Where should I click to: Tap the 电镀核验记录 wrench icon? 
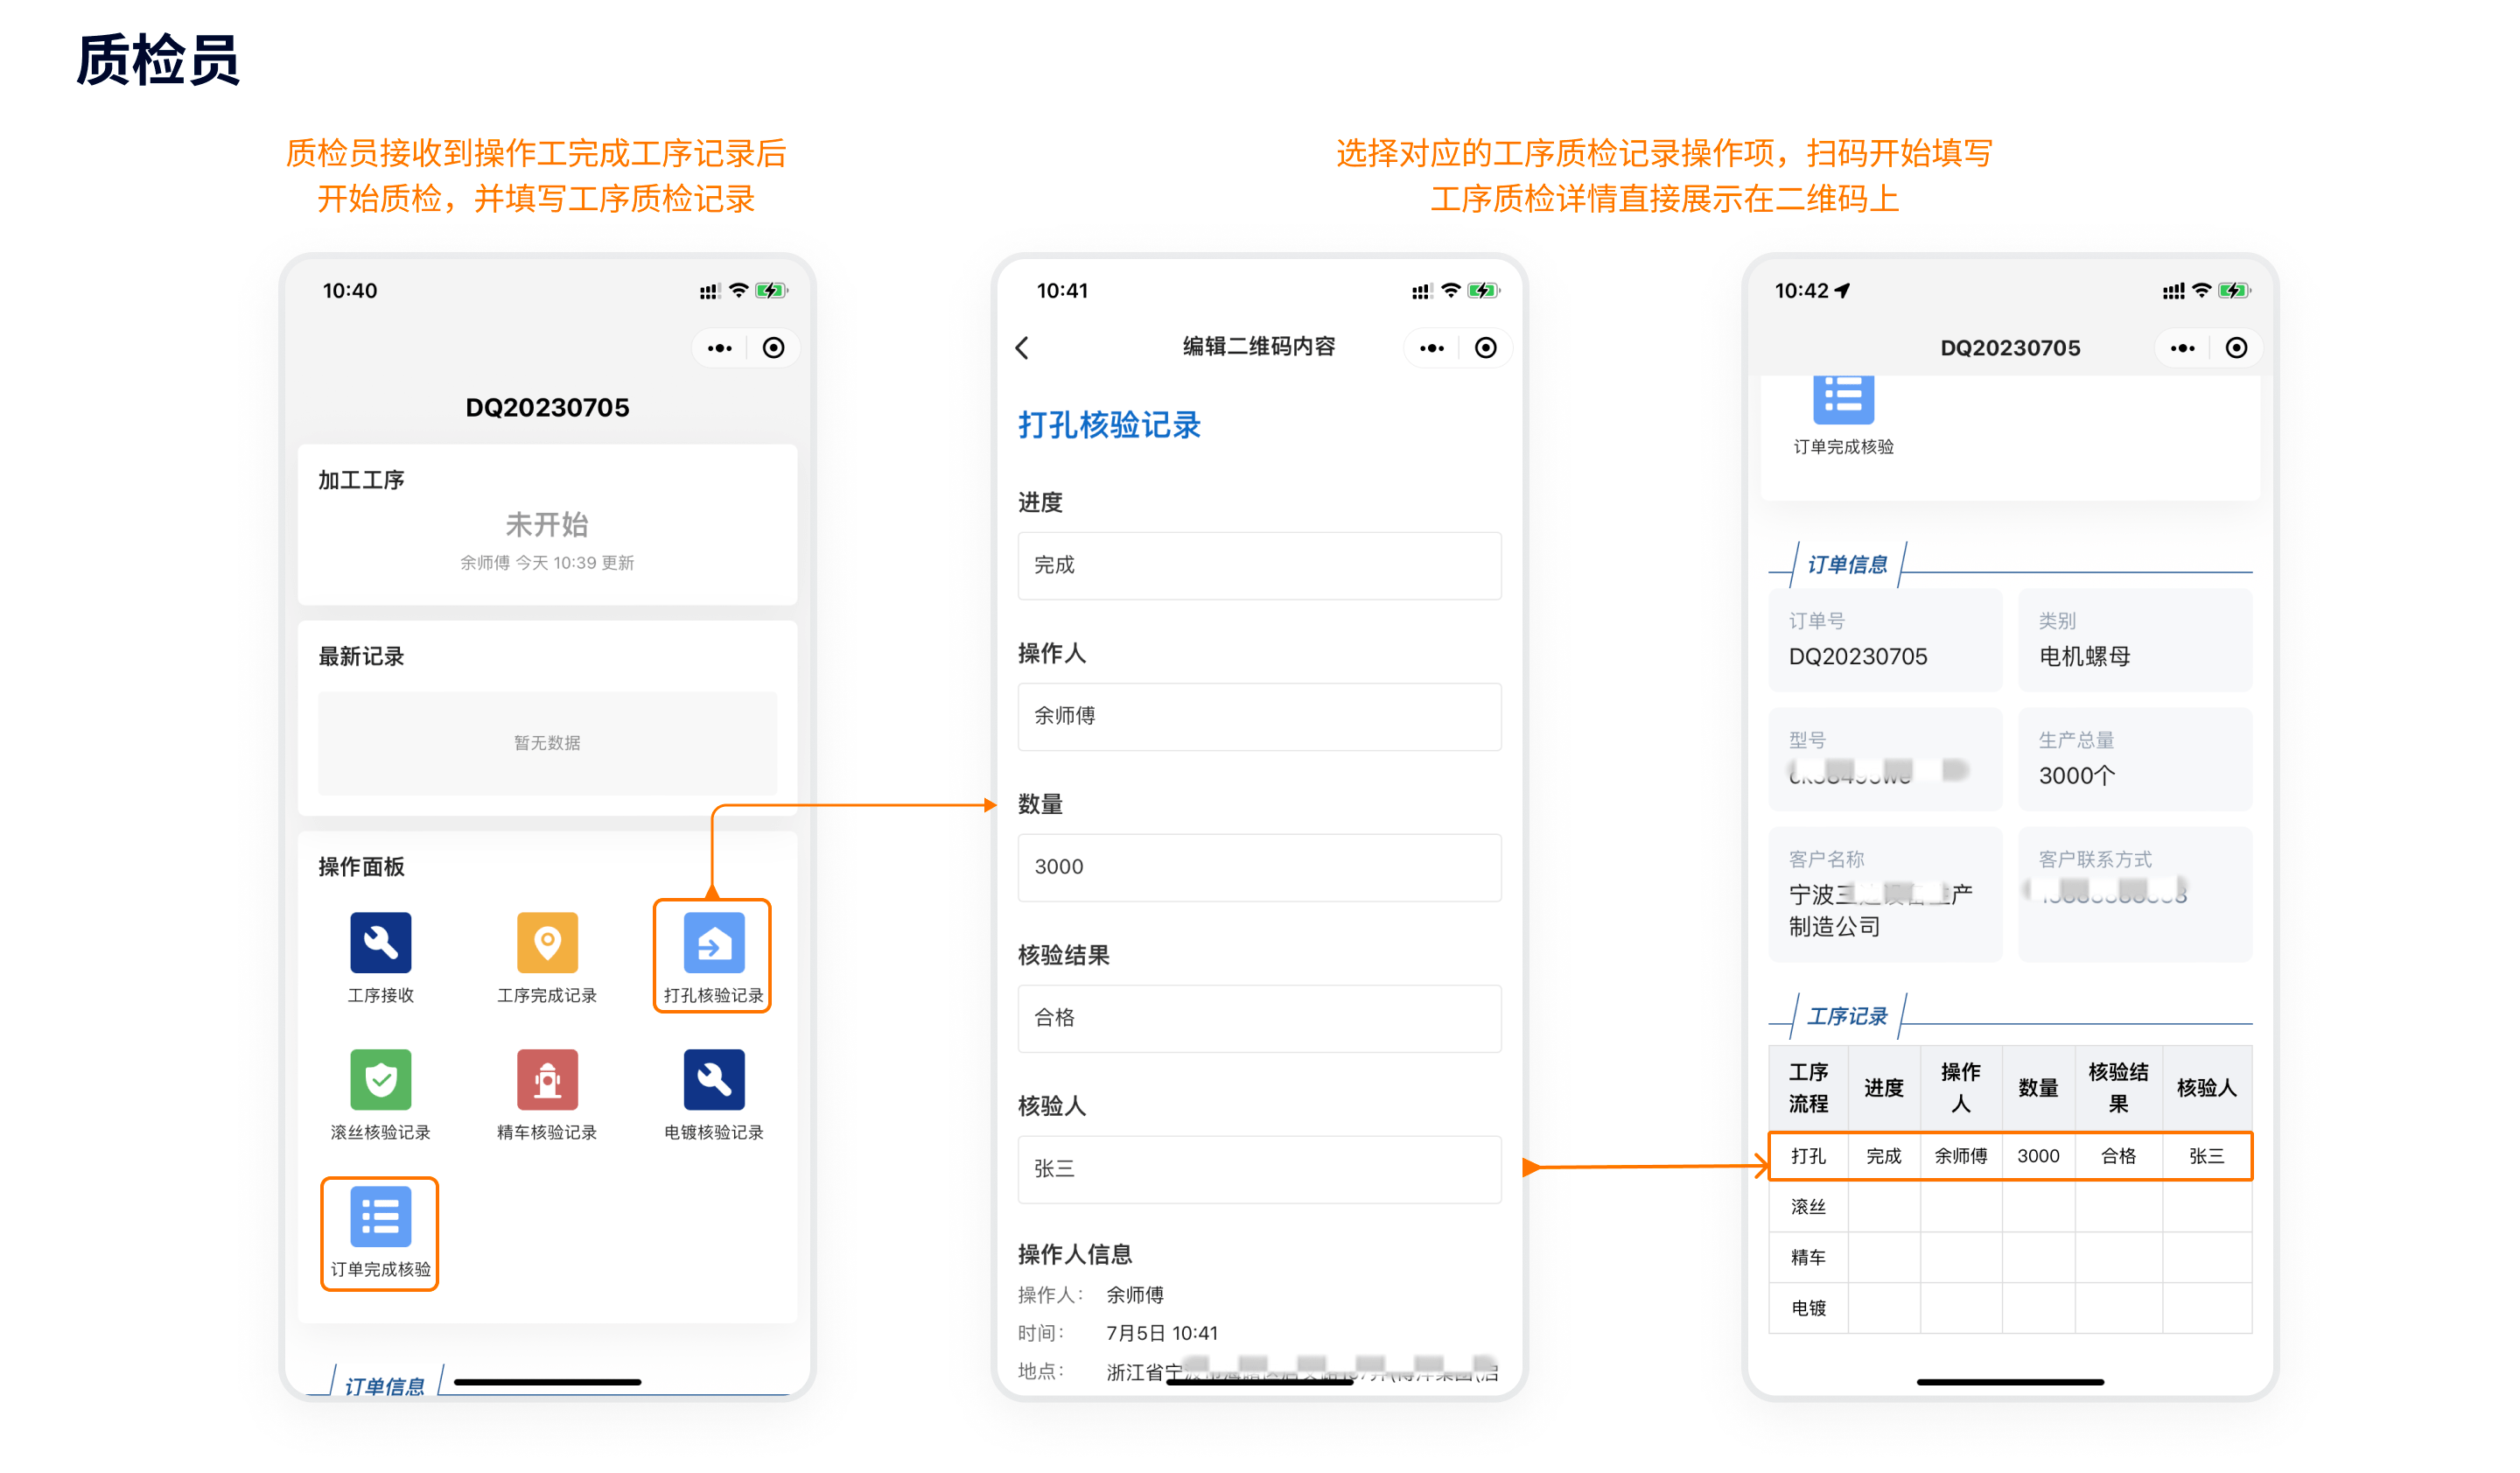coord(713,1080)
